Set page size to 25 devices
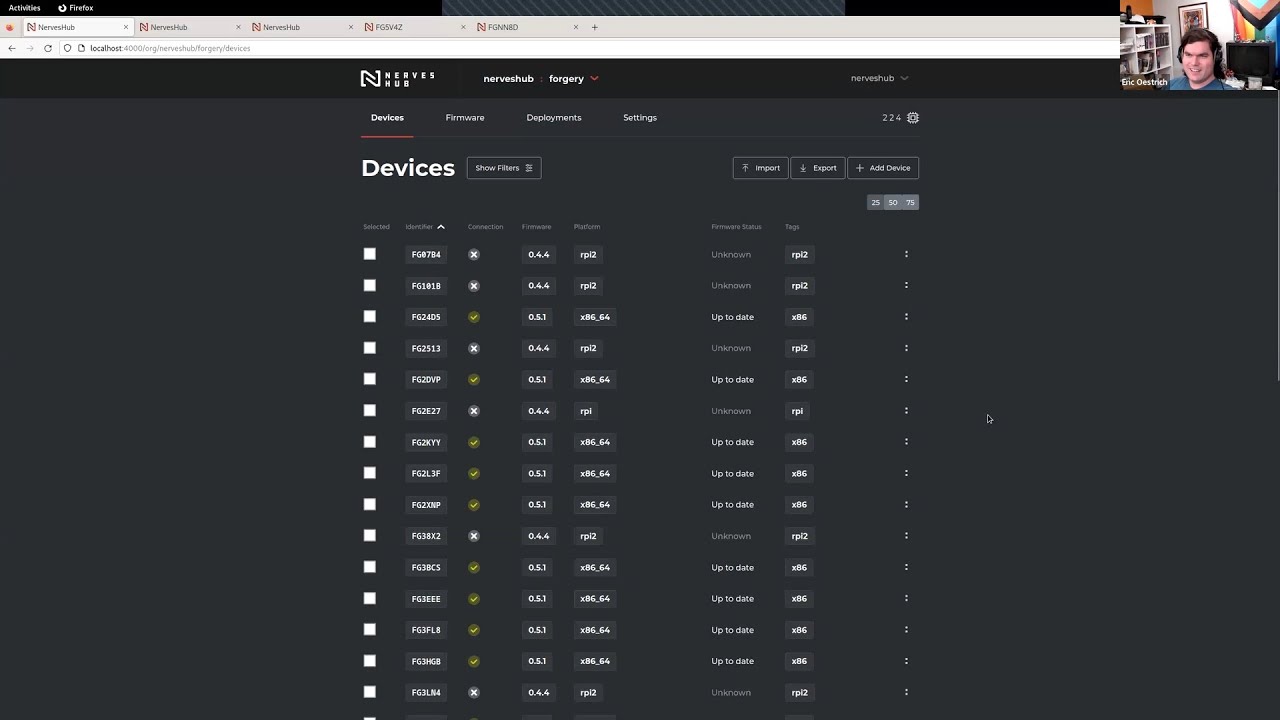1280x720 pixels. click(x=876, y=202)
